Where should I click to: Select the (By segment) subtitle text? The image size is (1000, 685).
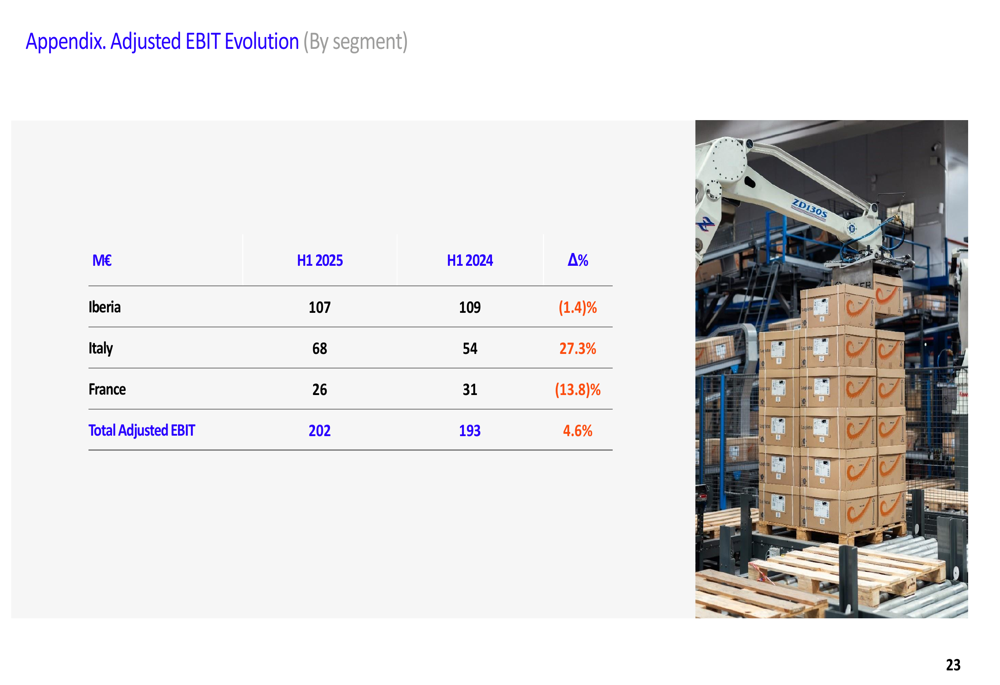(x=355, y=42)
